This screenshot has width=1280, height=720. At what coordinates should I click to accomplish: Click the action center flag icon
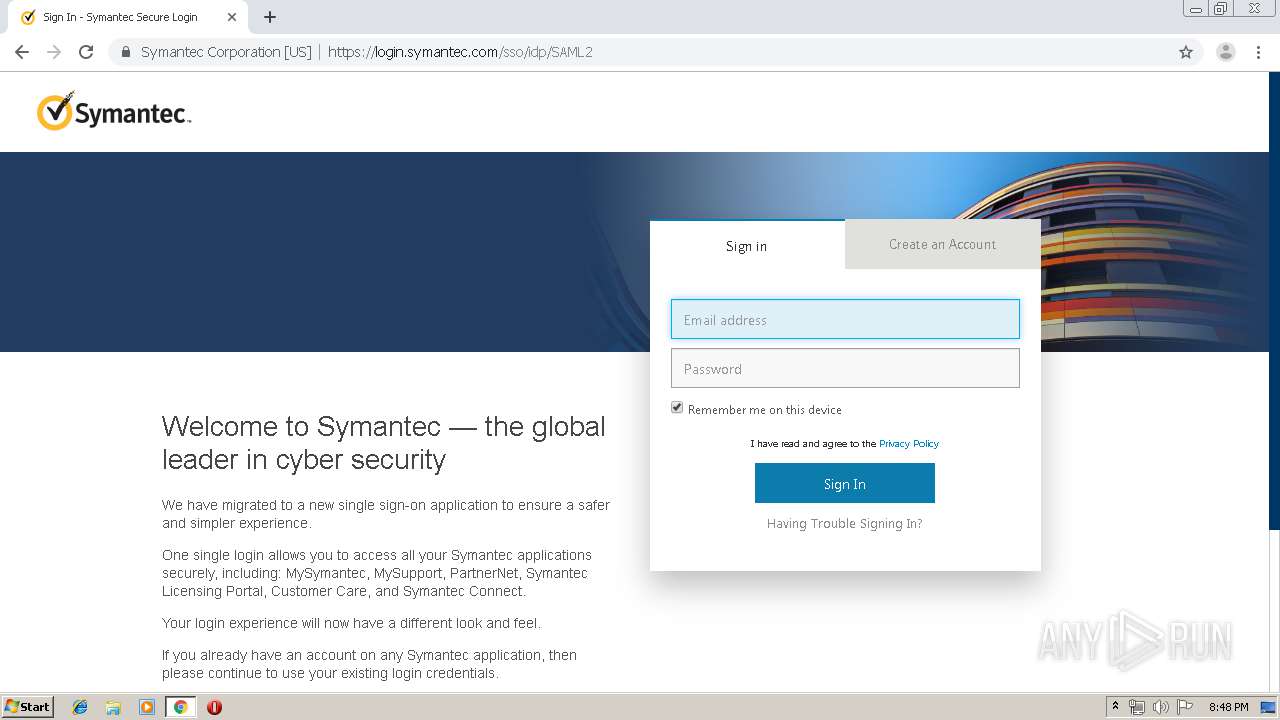coord(1185,707)
